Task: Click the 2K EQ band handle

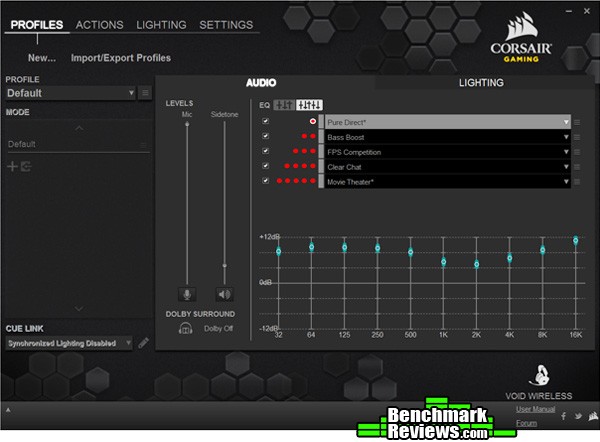Action: 476,264
